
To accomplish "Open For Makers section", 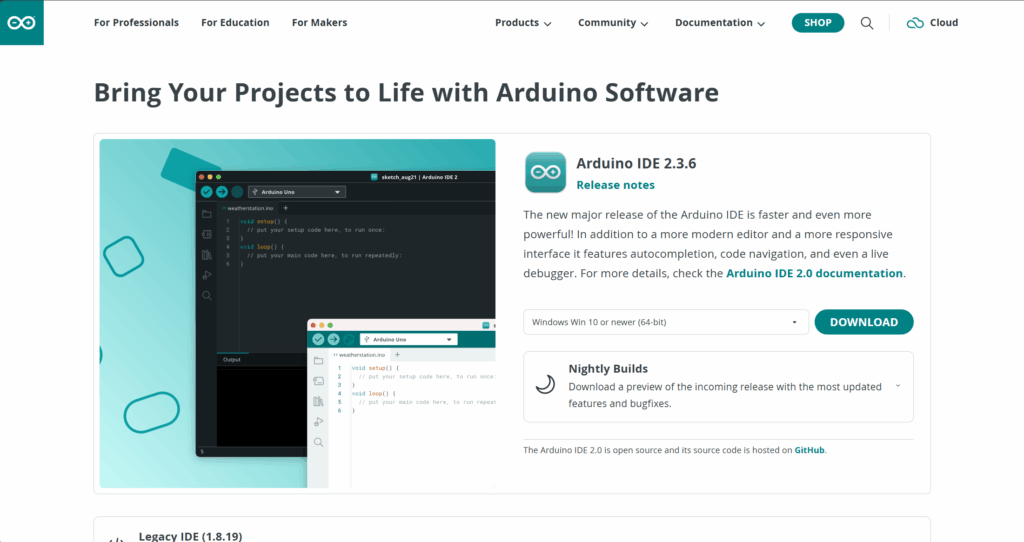I will 319,23.
